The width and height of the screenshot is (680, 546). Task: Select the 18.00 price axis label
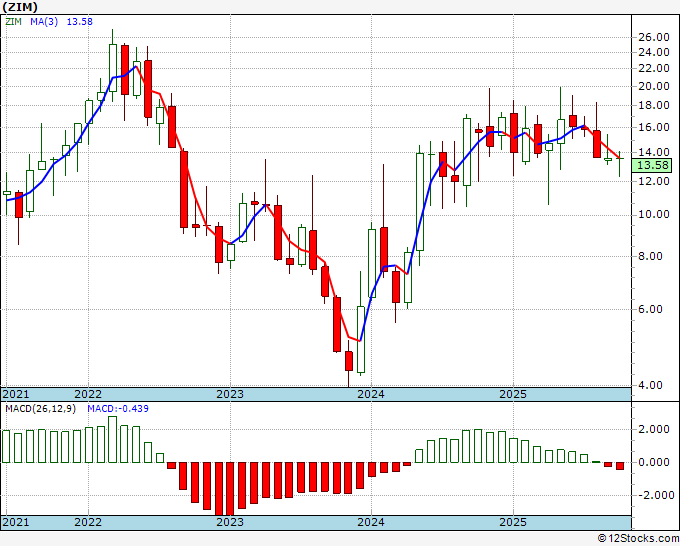click(x=654, y=105)
